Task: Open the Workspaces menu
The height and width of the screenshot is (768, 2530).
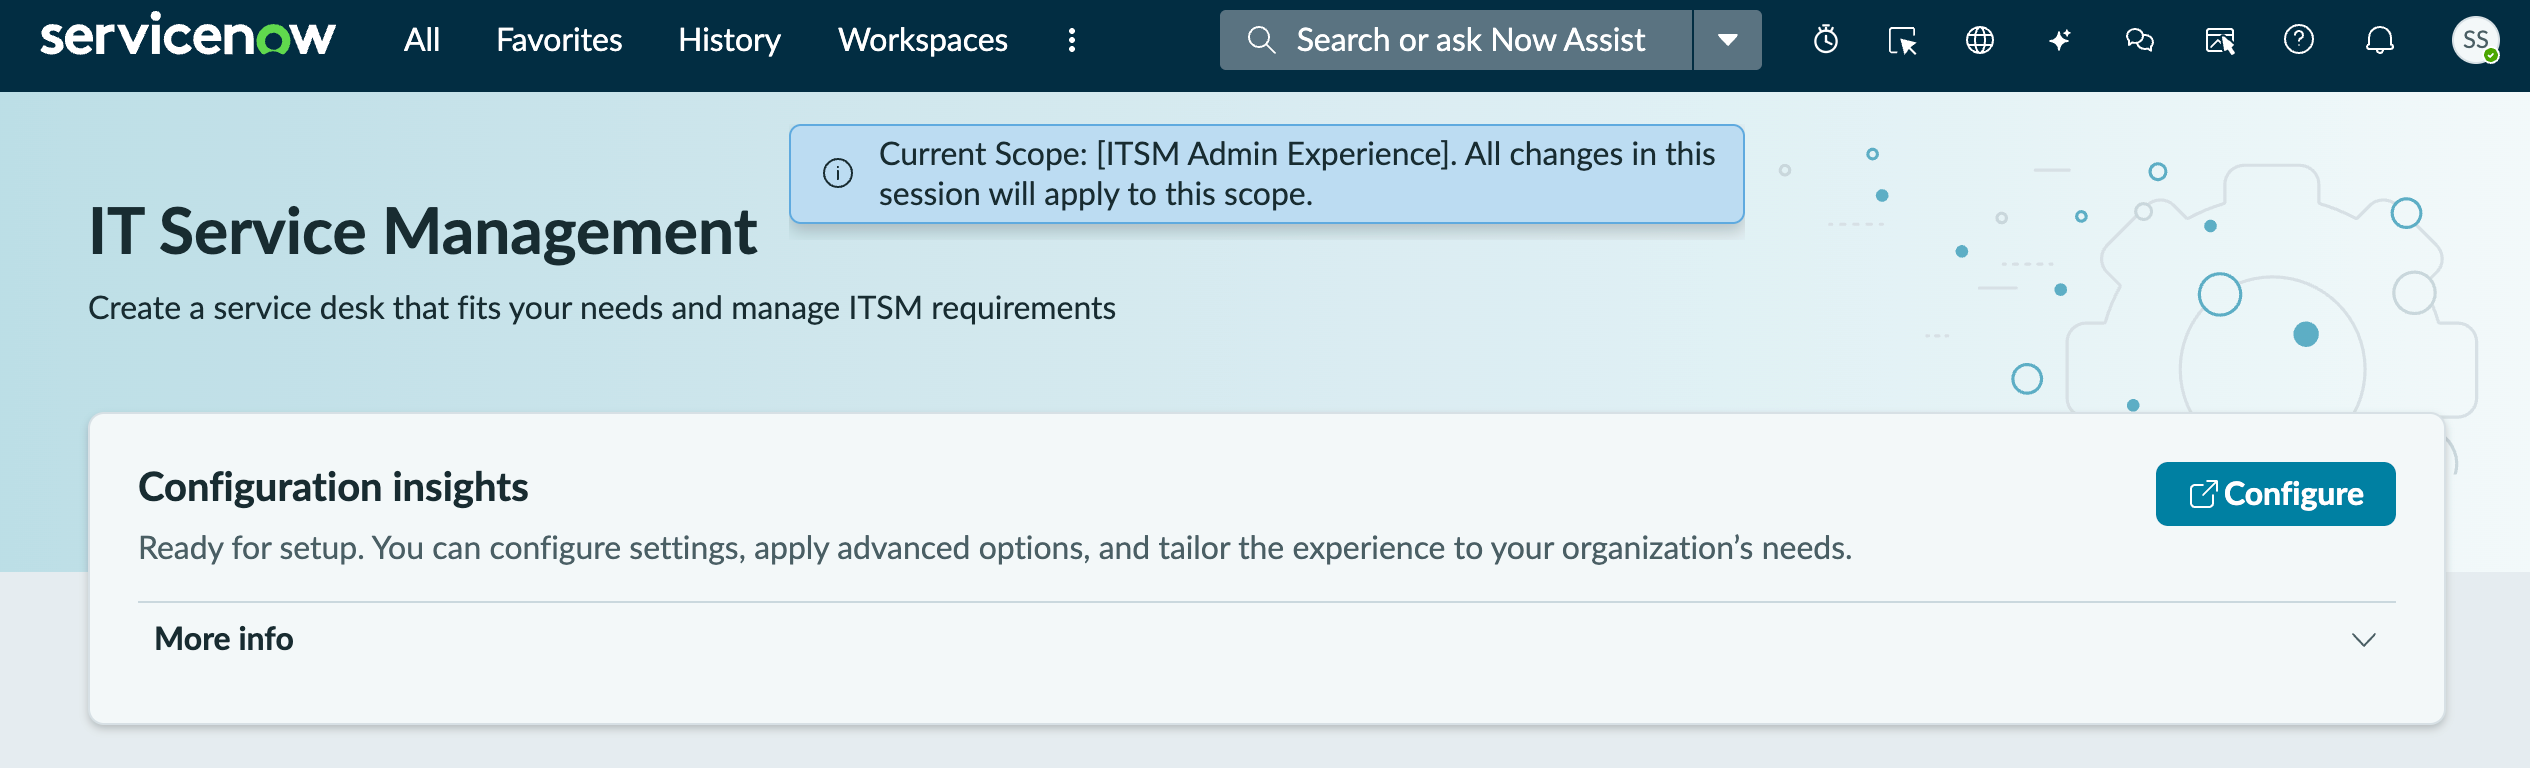Action: pos(922,40)
